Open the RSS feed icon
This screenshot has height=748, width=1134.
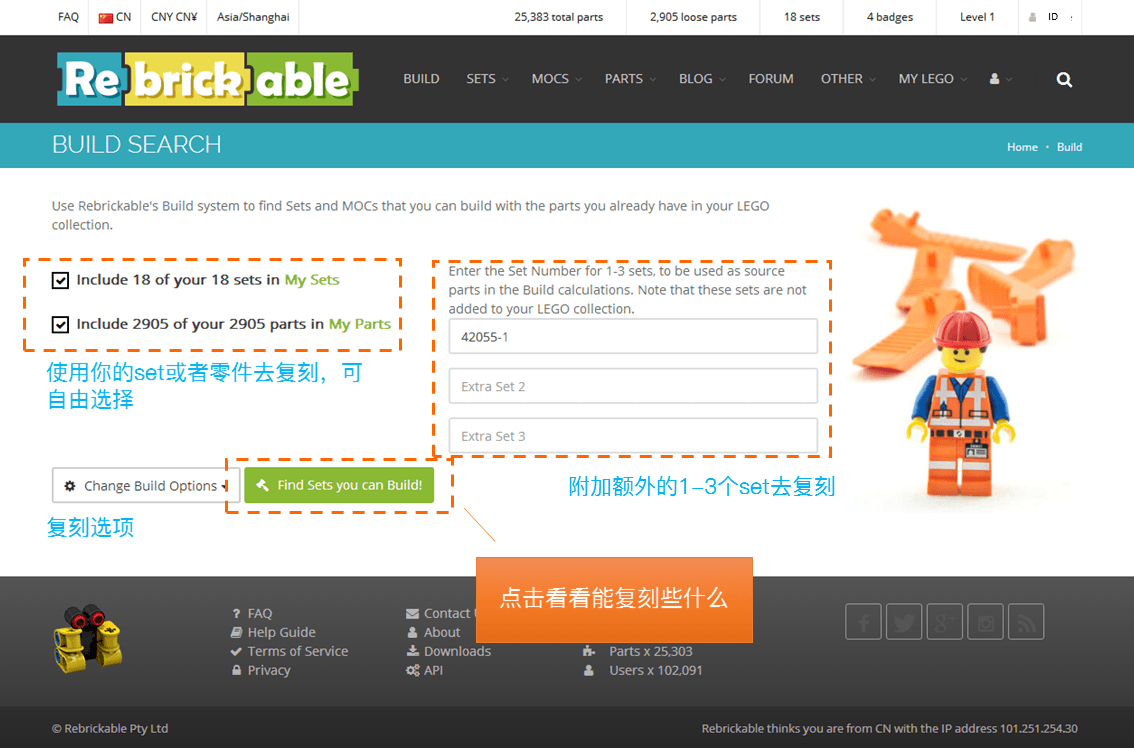(x=1026, y=621)
